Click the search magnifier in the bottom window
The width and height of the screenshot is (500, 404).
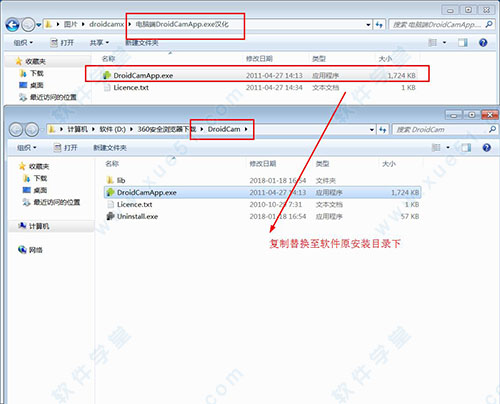[x=492, y=129]
